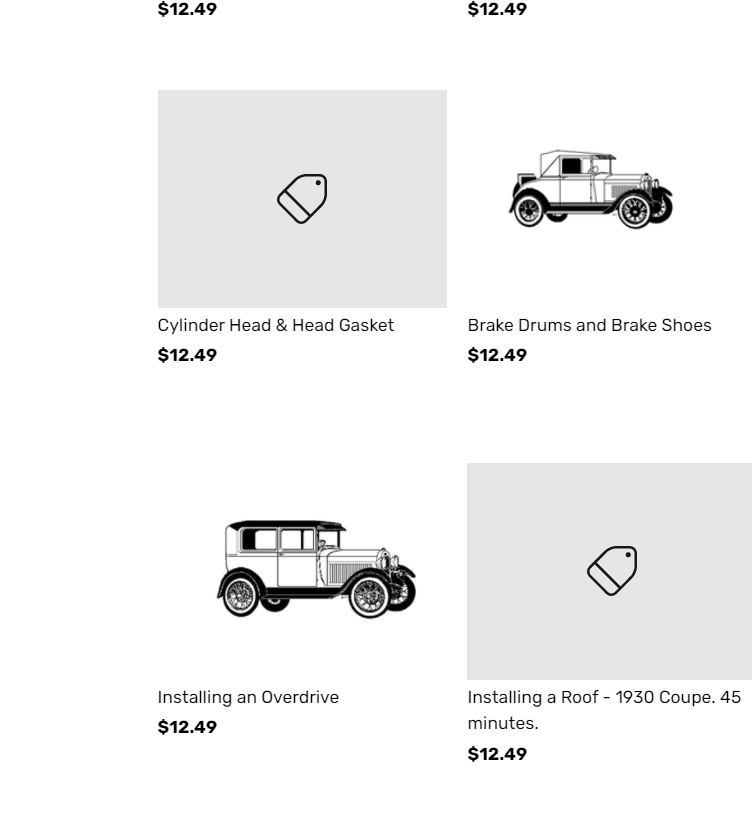Viewport: 752px width, 813px height.
Task: Open the coupe car image above Brake Drums
Action: pos(590,189)
